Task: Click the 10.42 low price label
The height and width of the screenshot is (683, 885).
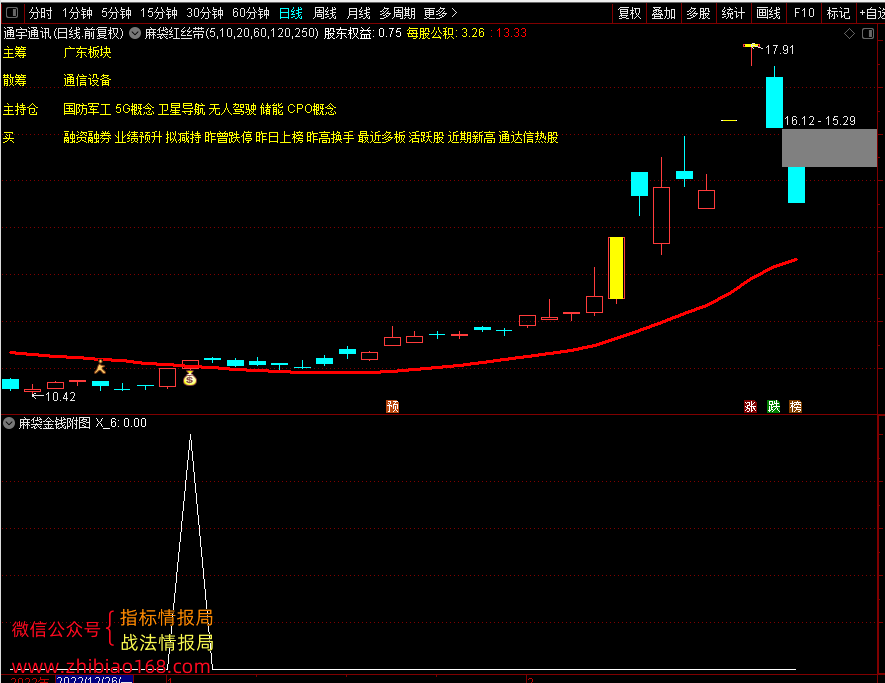Action: [x=60, y=397]
